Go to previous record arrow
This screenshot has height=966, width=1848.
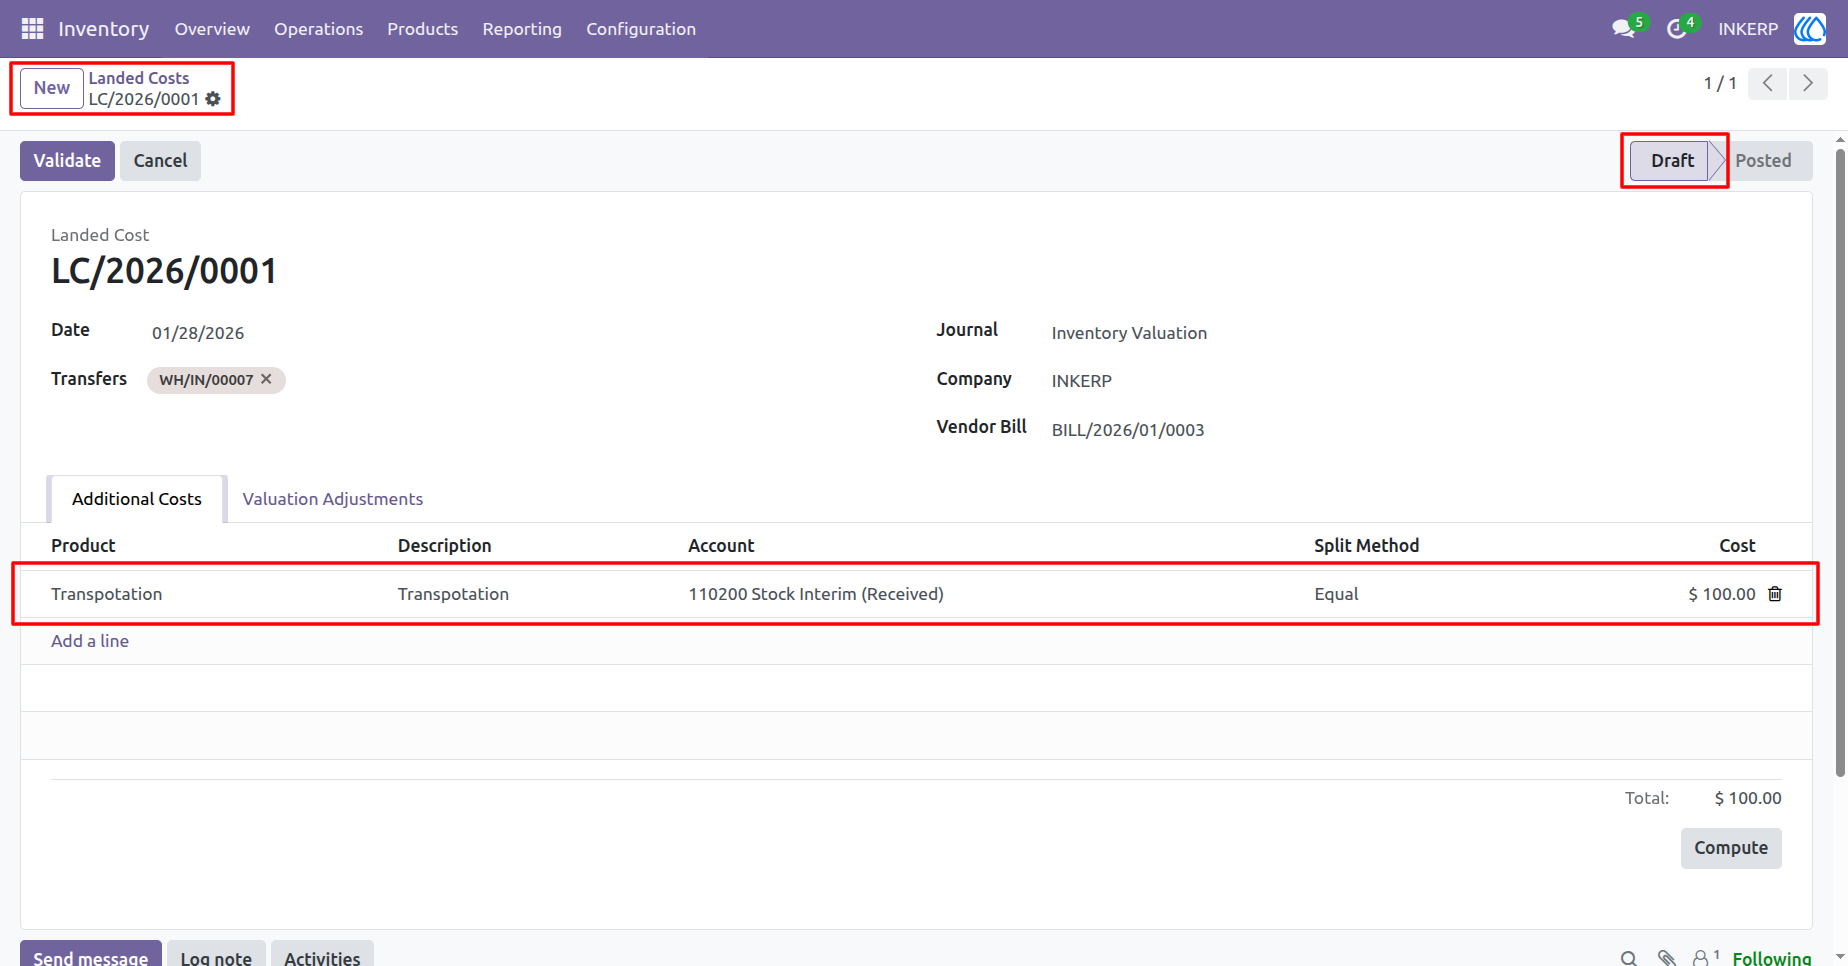(x=1768, y=83)
